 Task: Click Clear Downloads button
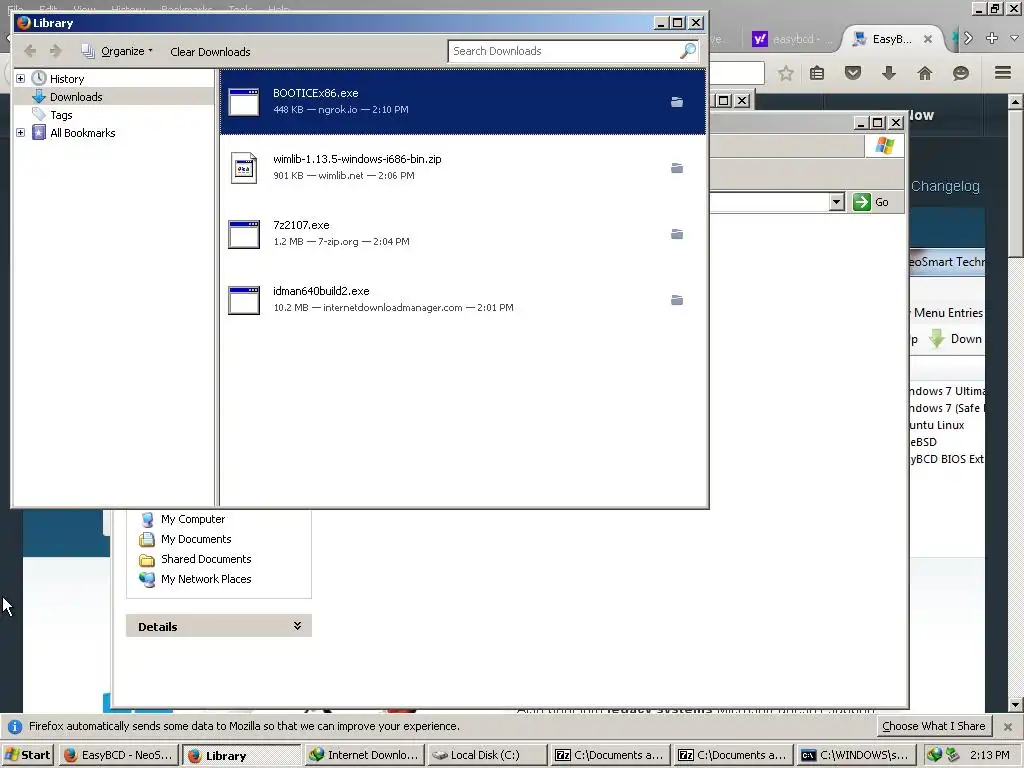[210, 52]
